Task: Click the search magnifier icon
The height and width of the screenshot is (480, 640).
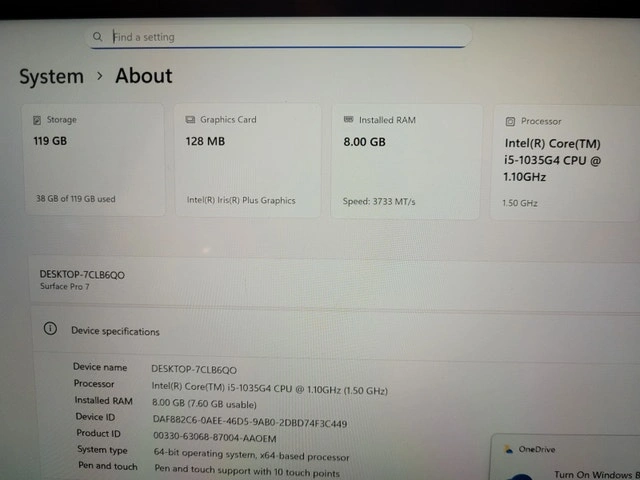Action: pyautogui.click(x=97, y=37)
